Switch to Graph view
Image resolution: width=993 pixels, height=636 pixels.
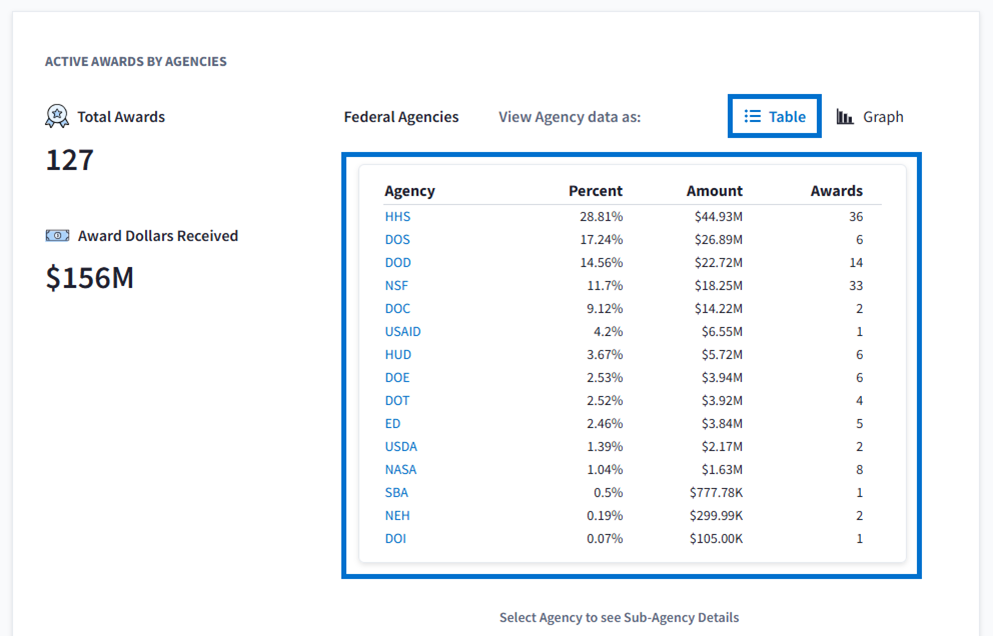pos(870,117)
